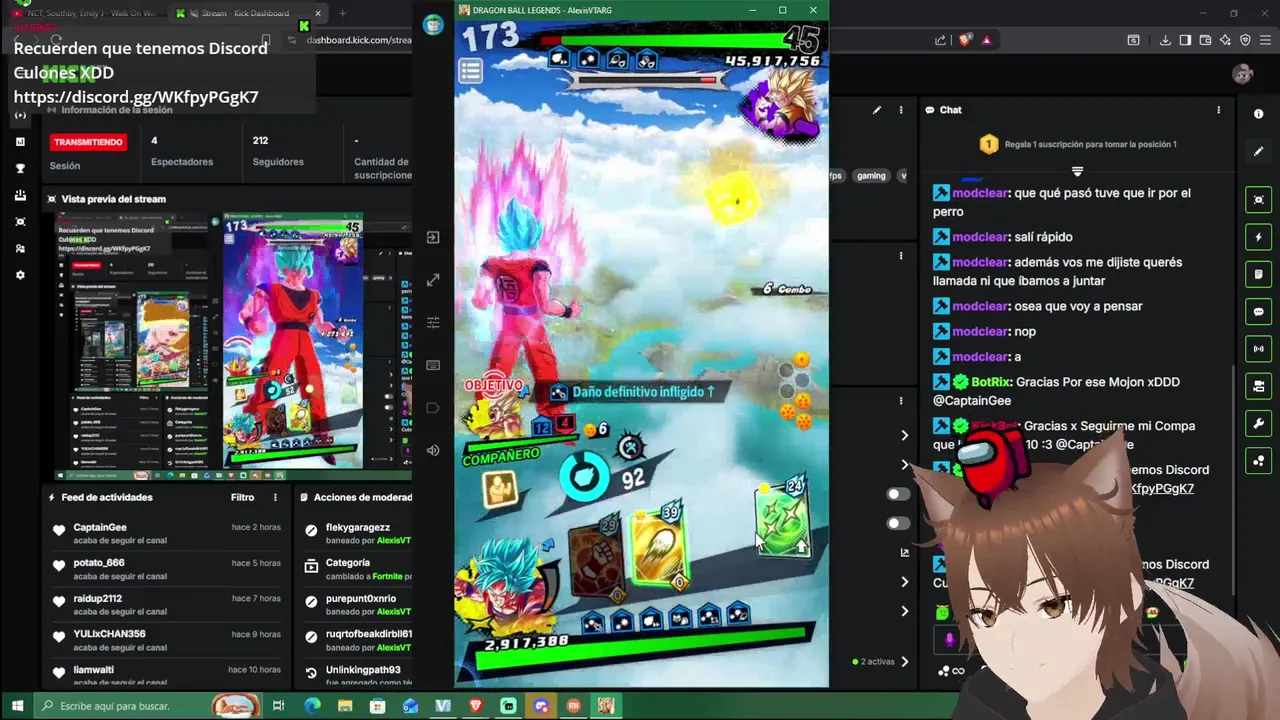Click the TRANSMITIENDO live status badge
Screen dimensions: 1280x720
point(88,142)
